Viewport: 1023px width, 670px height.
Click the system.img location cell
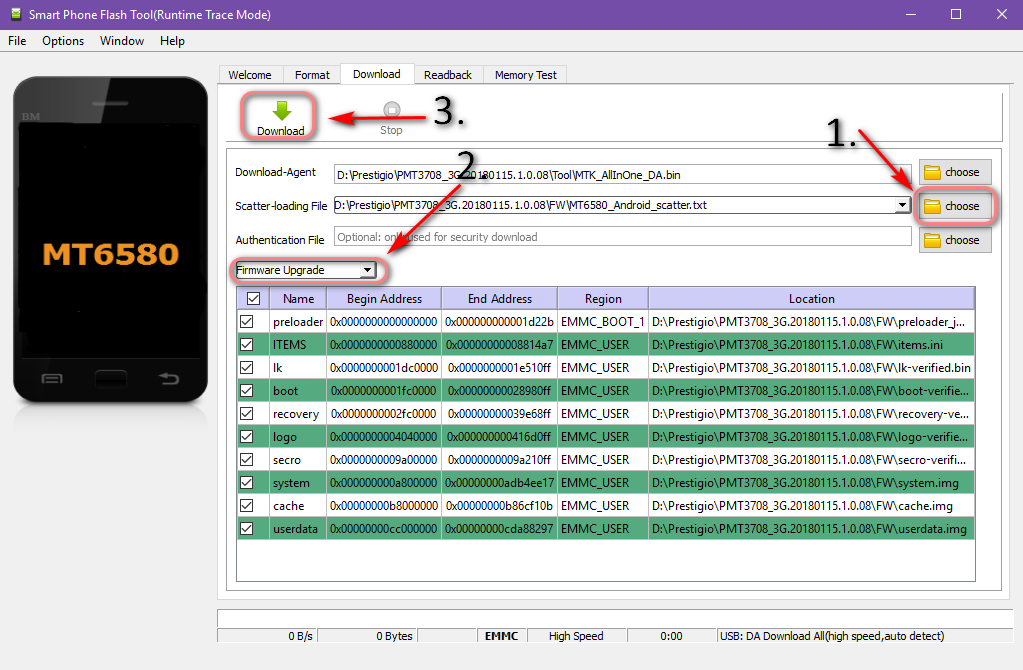(x=811, y=483)
